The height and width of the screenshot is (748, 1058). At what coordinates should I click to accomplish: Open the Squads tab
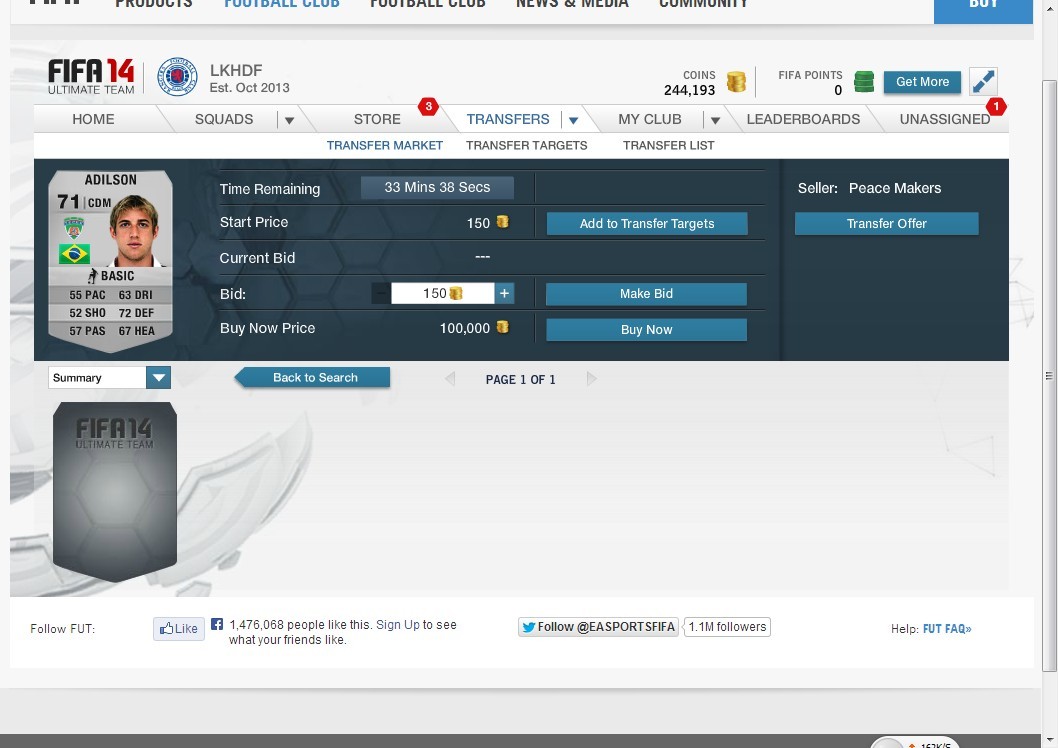[x=224, y=119]
